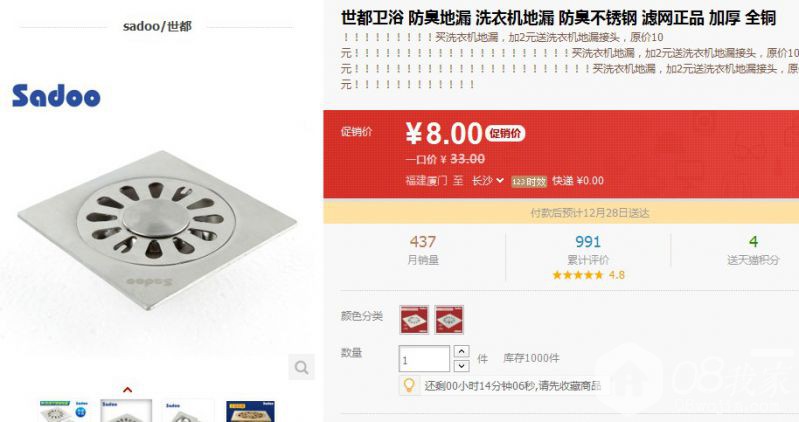
Task: Open the 991 累计评价 reviews tab
Action: [588, 250]
